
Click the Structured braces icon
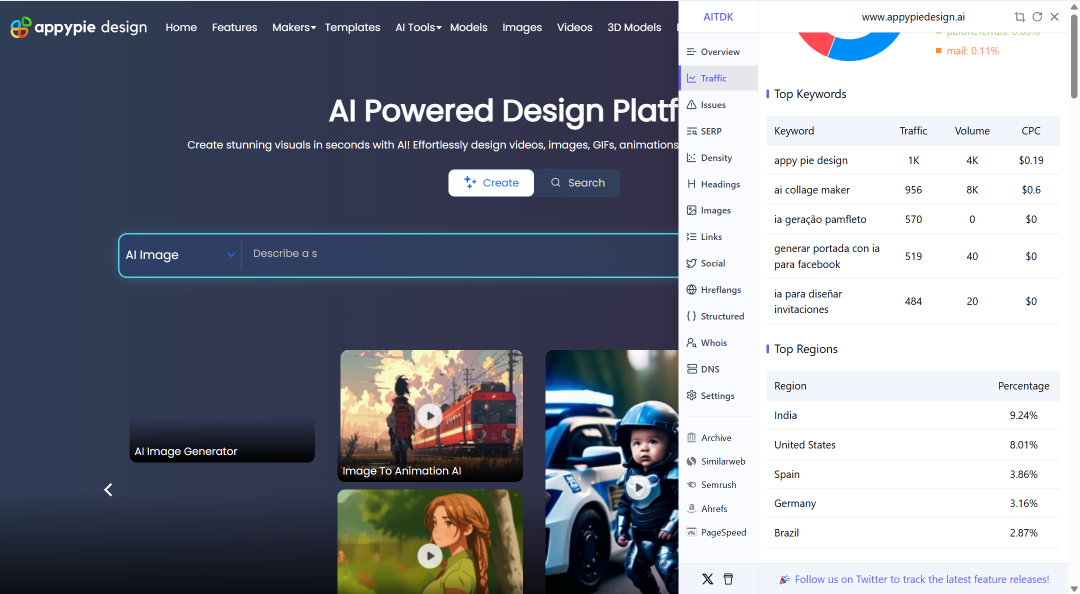pyautogui.click(x=692, y=316)
